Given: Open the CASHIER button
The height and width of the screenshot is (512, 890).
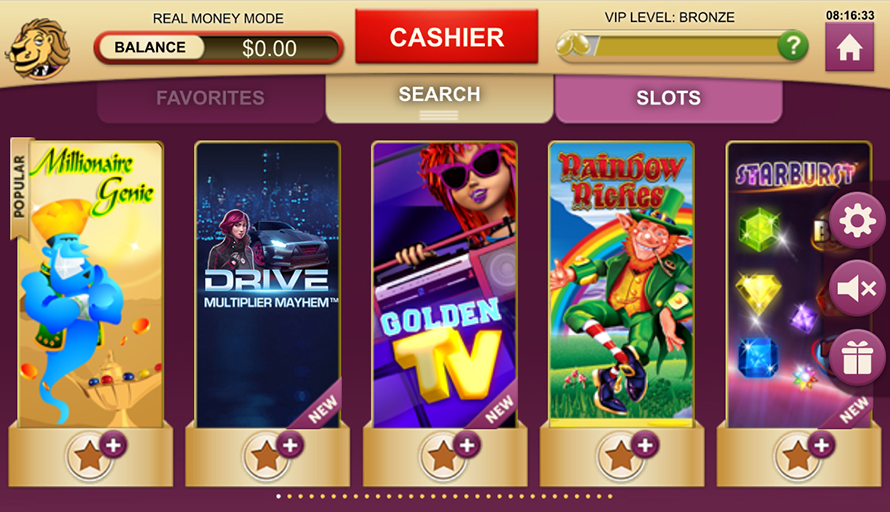Looking at the screenshot, I should (x=447, y=37).
